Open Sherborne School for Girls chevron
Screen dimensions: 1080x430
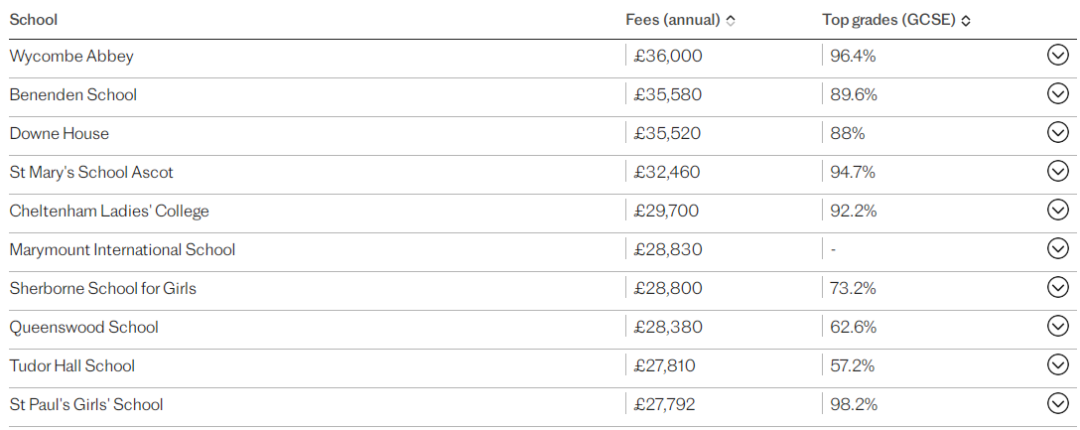[x=1057, y=287]
